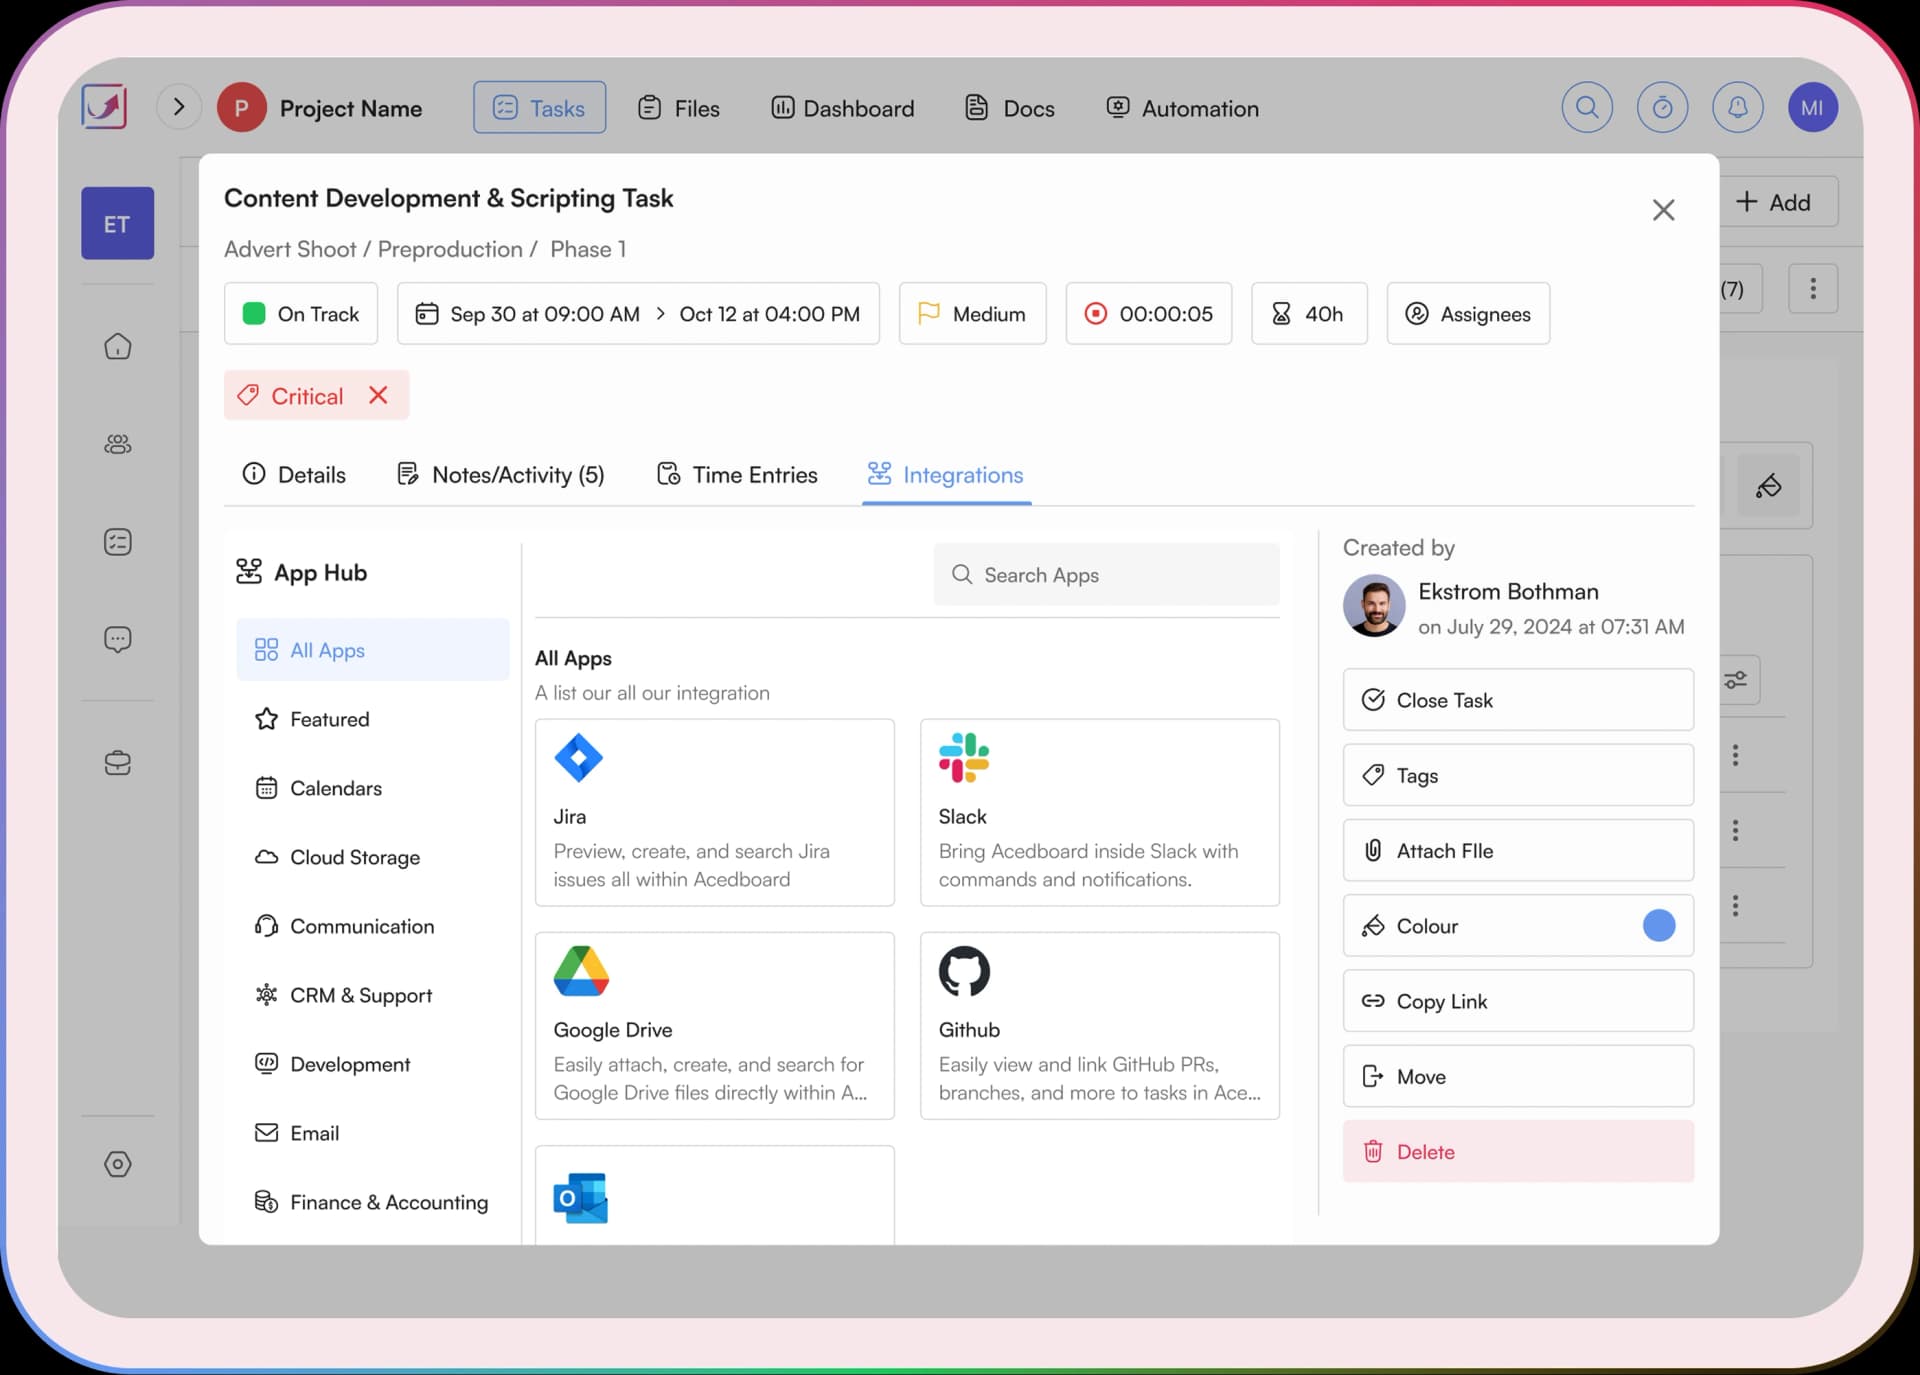Click the red Delete button

click(1518, 1151)
